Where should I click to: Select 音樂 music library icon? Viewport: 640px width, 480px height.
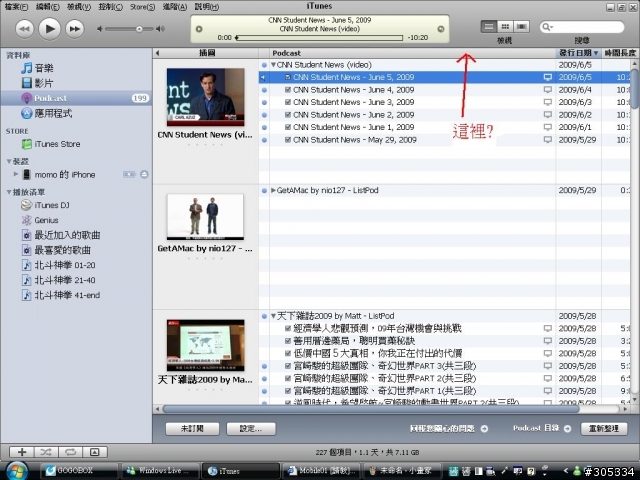[x=27, y=68]
